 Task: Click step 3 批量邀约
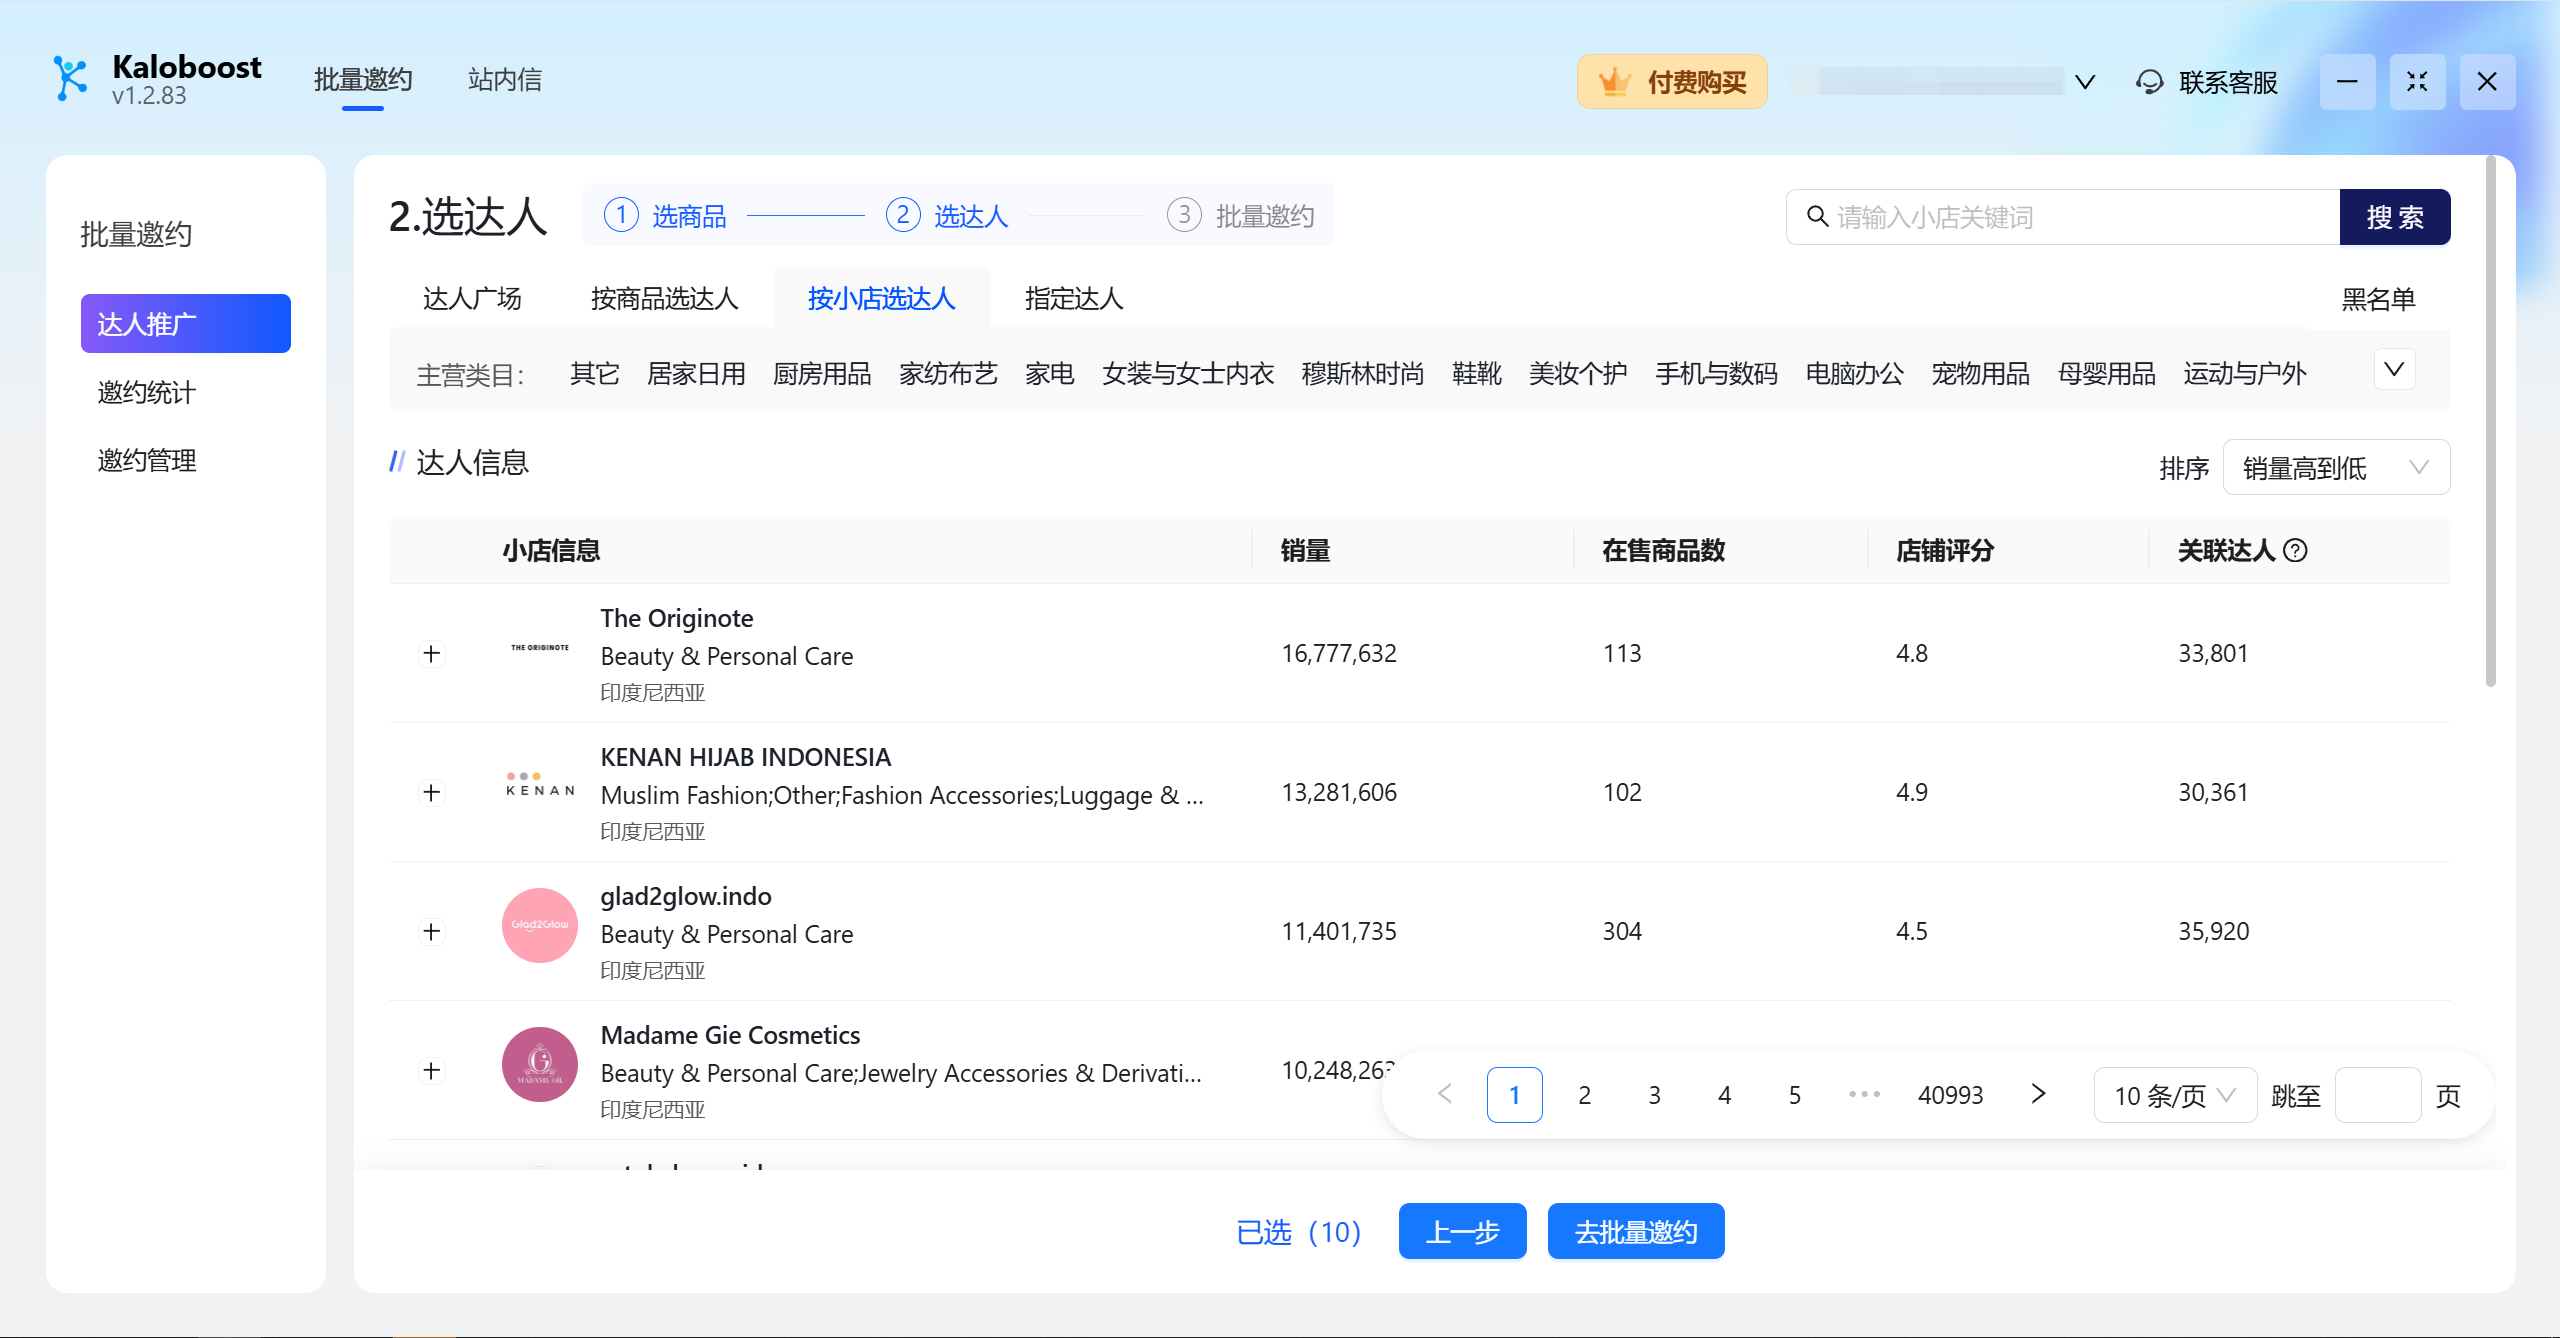(x=1241, y=215)
